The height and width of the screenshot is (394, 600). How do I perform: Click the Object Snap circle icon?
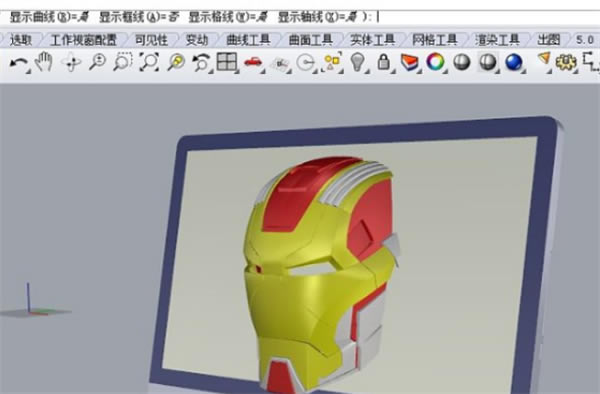306,63
